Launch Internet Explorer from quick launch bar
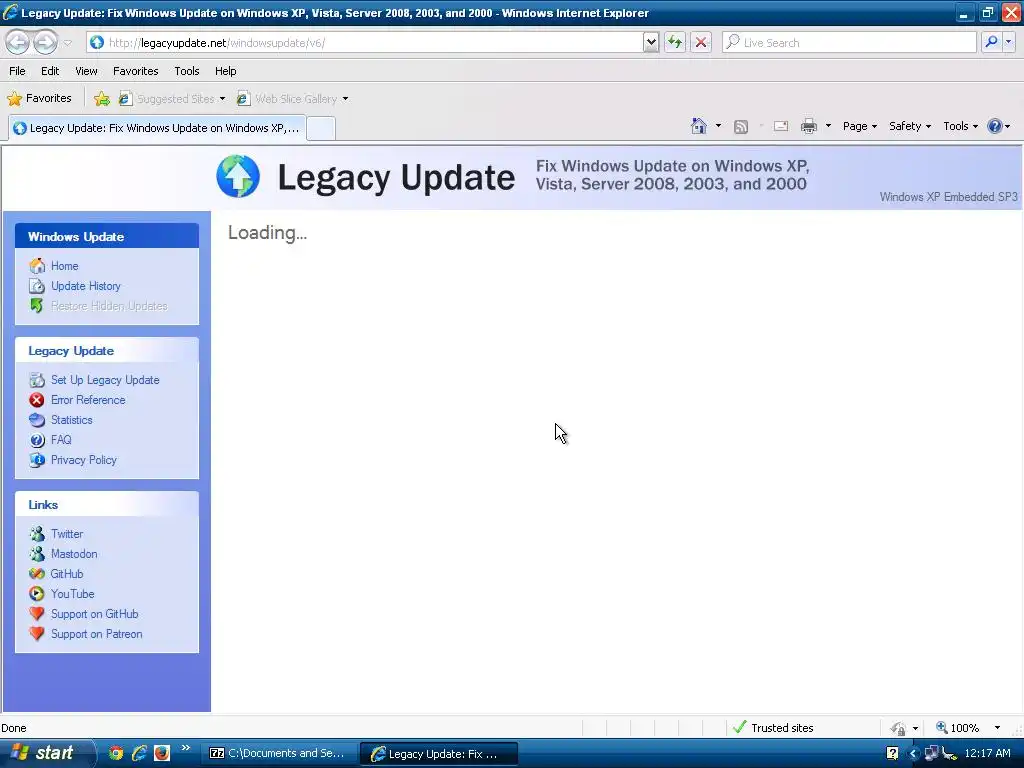 click(139, 753)
